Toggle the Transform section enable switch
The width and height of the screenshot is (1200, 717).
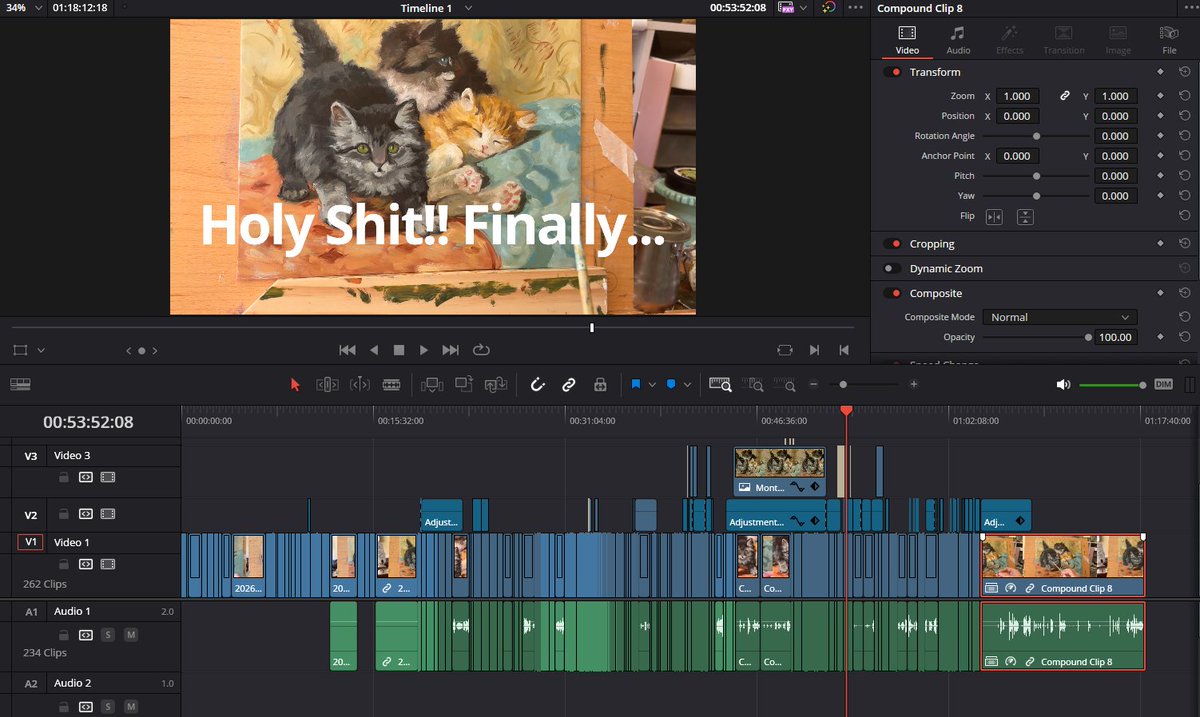[x=892, y=72]
